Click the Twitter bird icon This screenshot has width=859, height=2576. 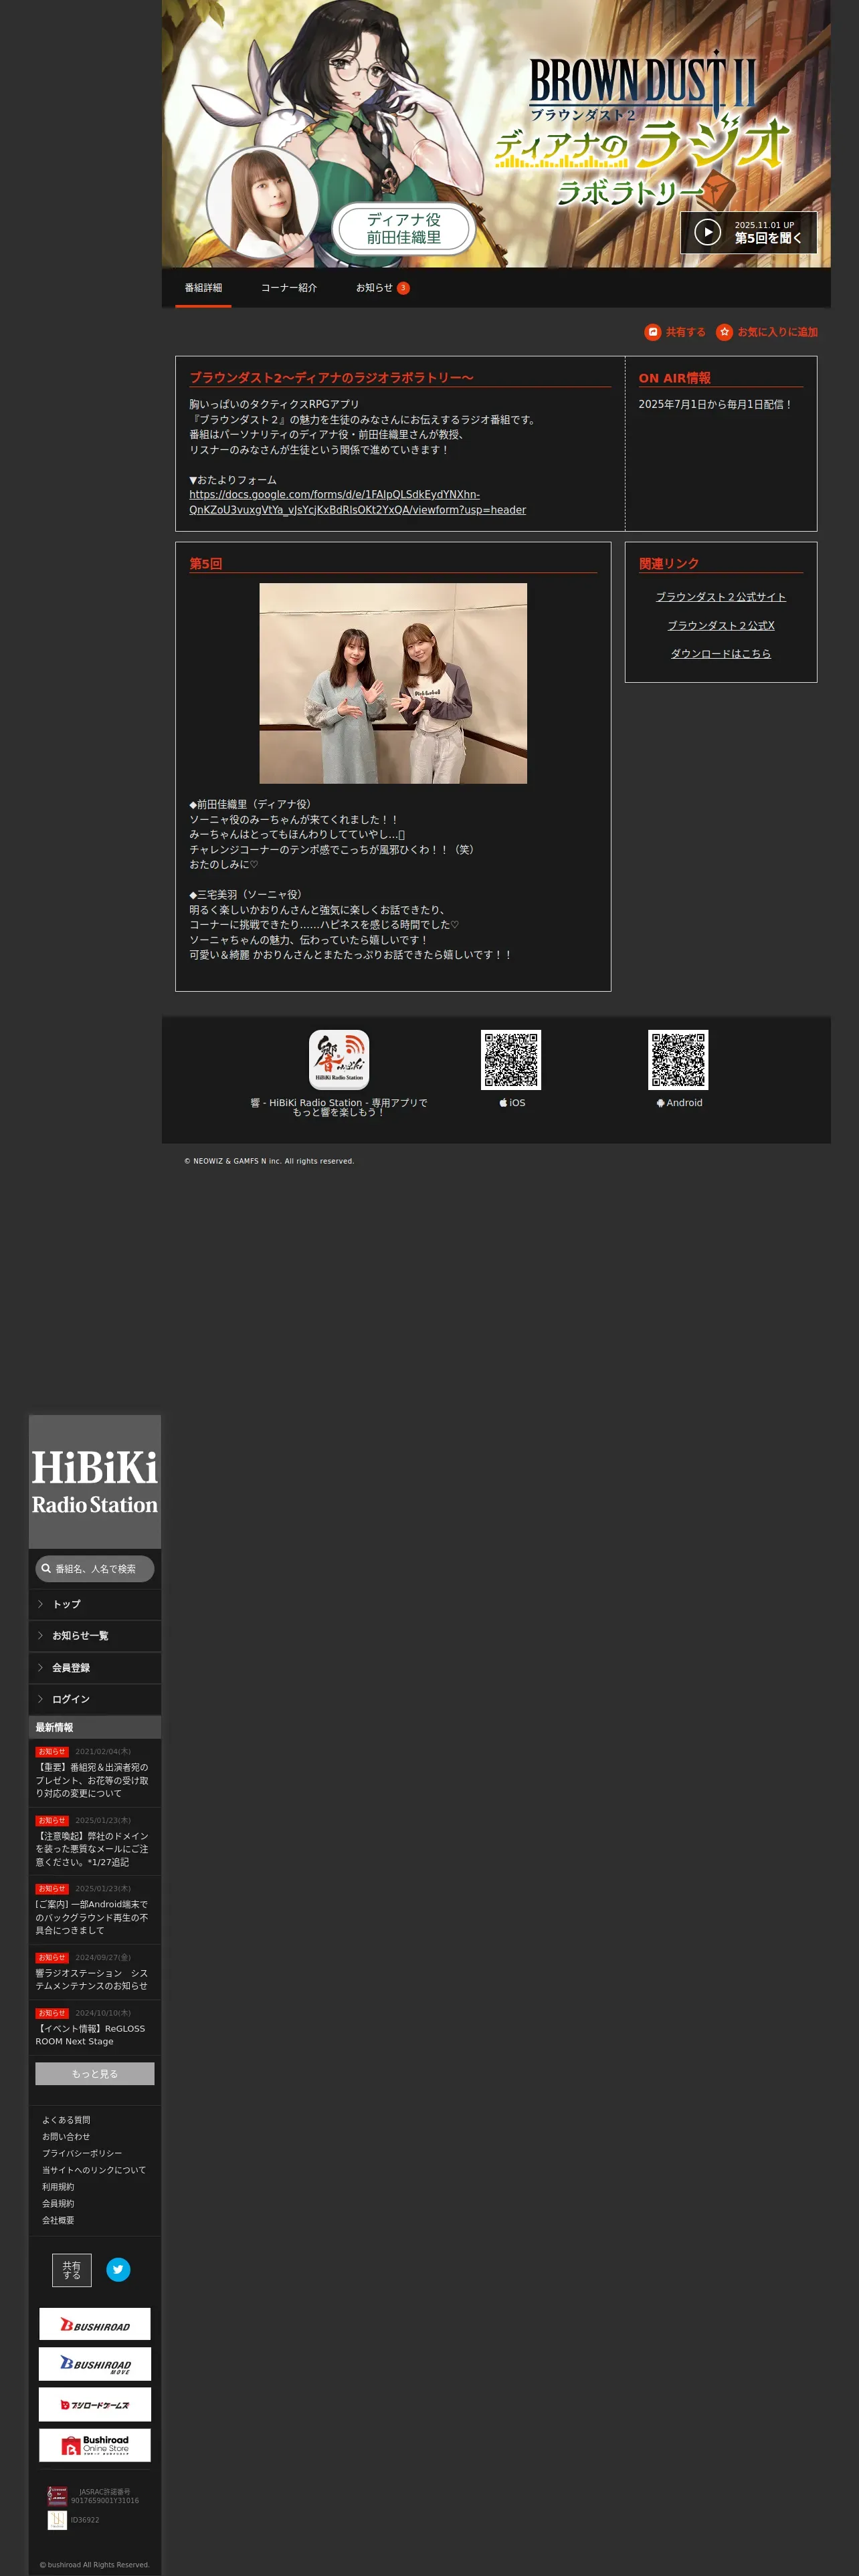coord(118,2270)
